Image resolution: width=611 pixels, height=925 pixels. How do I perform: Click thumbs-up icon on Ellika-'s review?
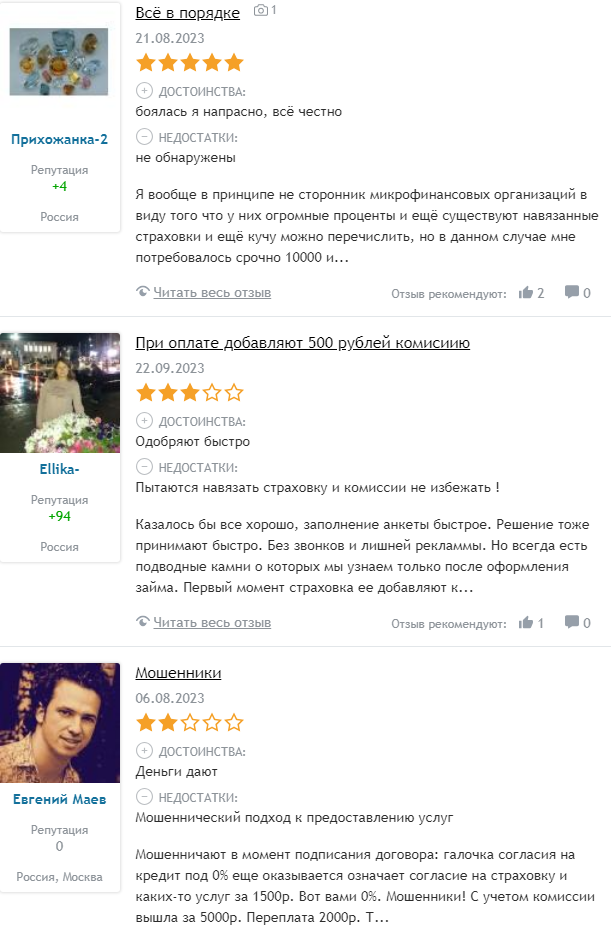pyautogui.click(x=525, y=622)
